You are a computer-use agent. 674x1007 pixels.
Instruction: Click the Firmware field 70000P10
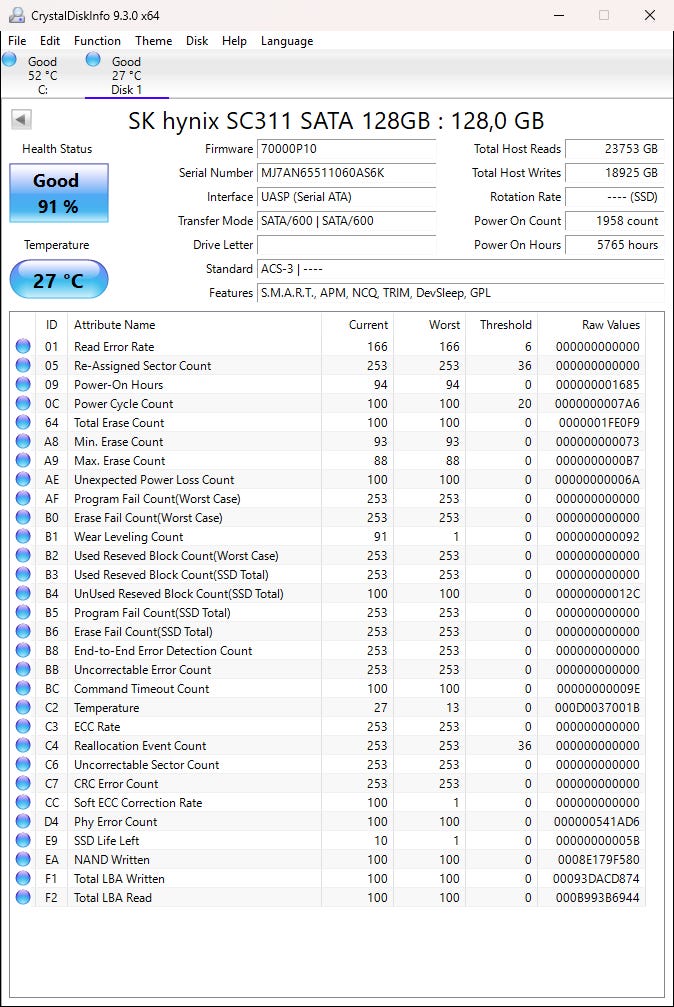(346, 149)
